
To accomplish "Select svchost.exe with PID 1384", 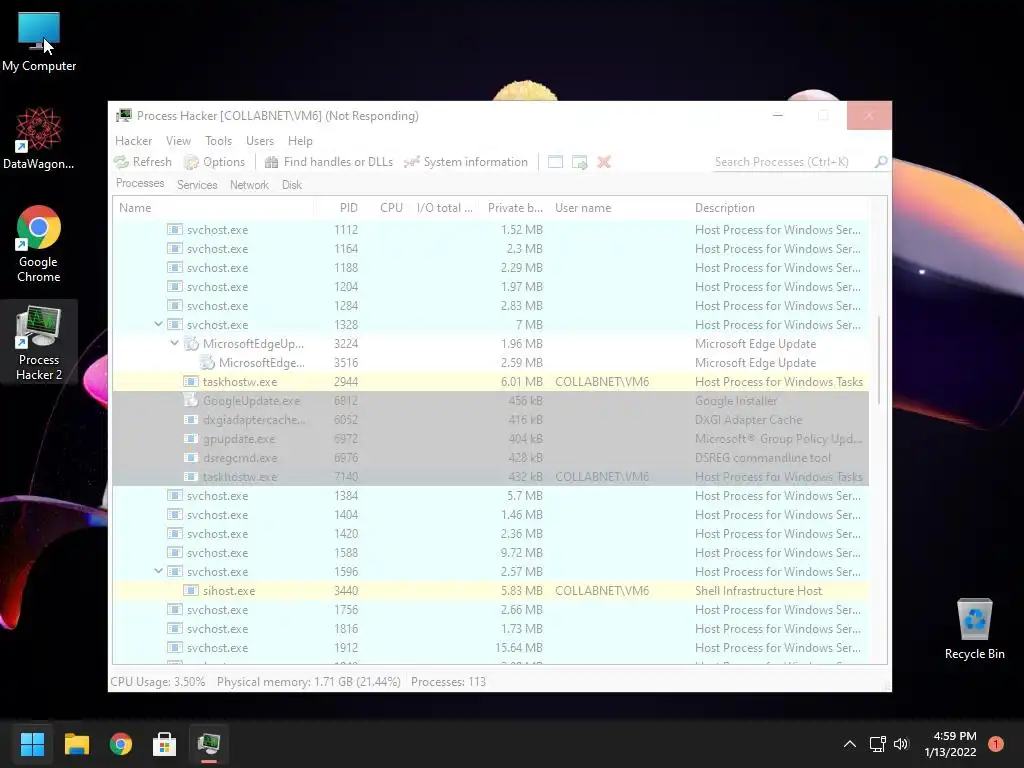I will tap(490, 496).
